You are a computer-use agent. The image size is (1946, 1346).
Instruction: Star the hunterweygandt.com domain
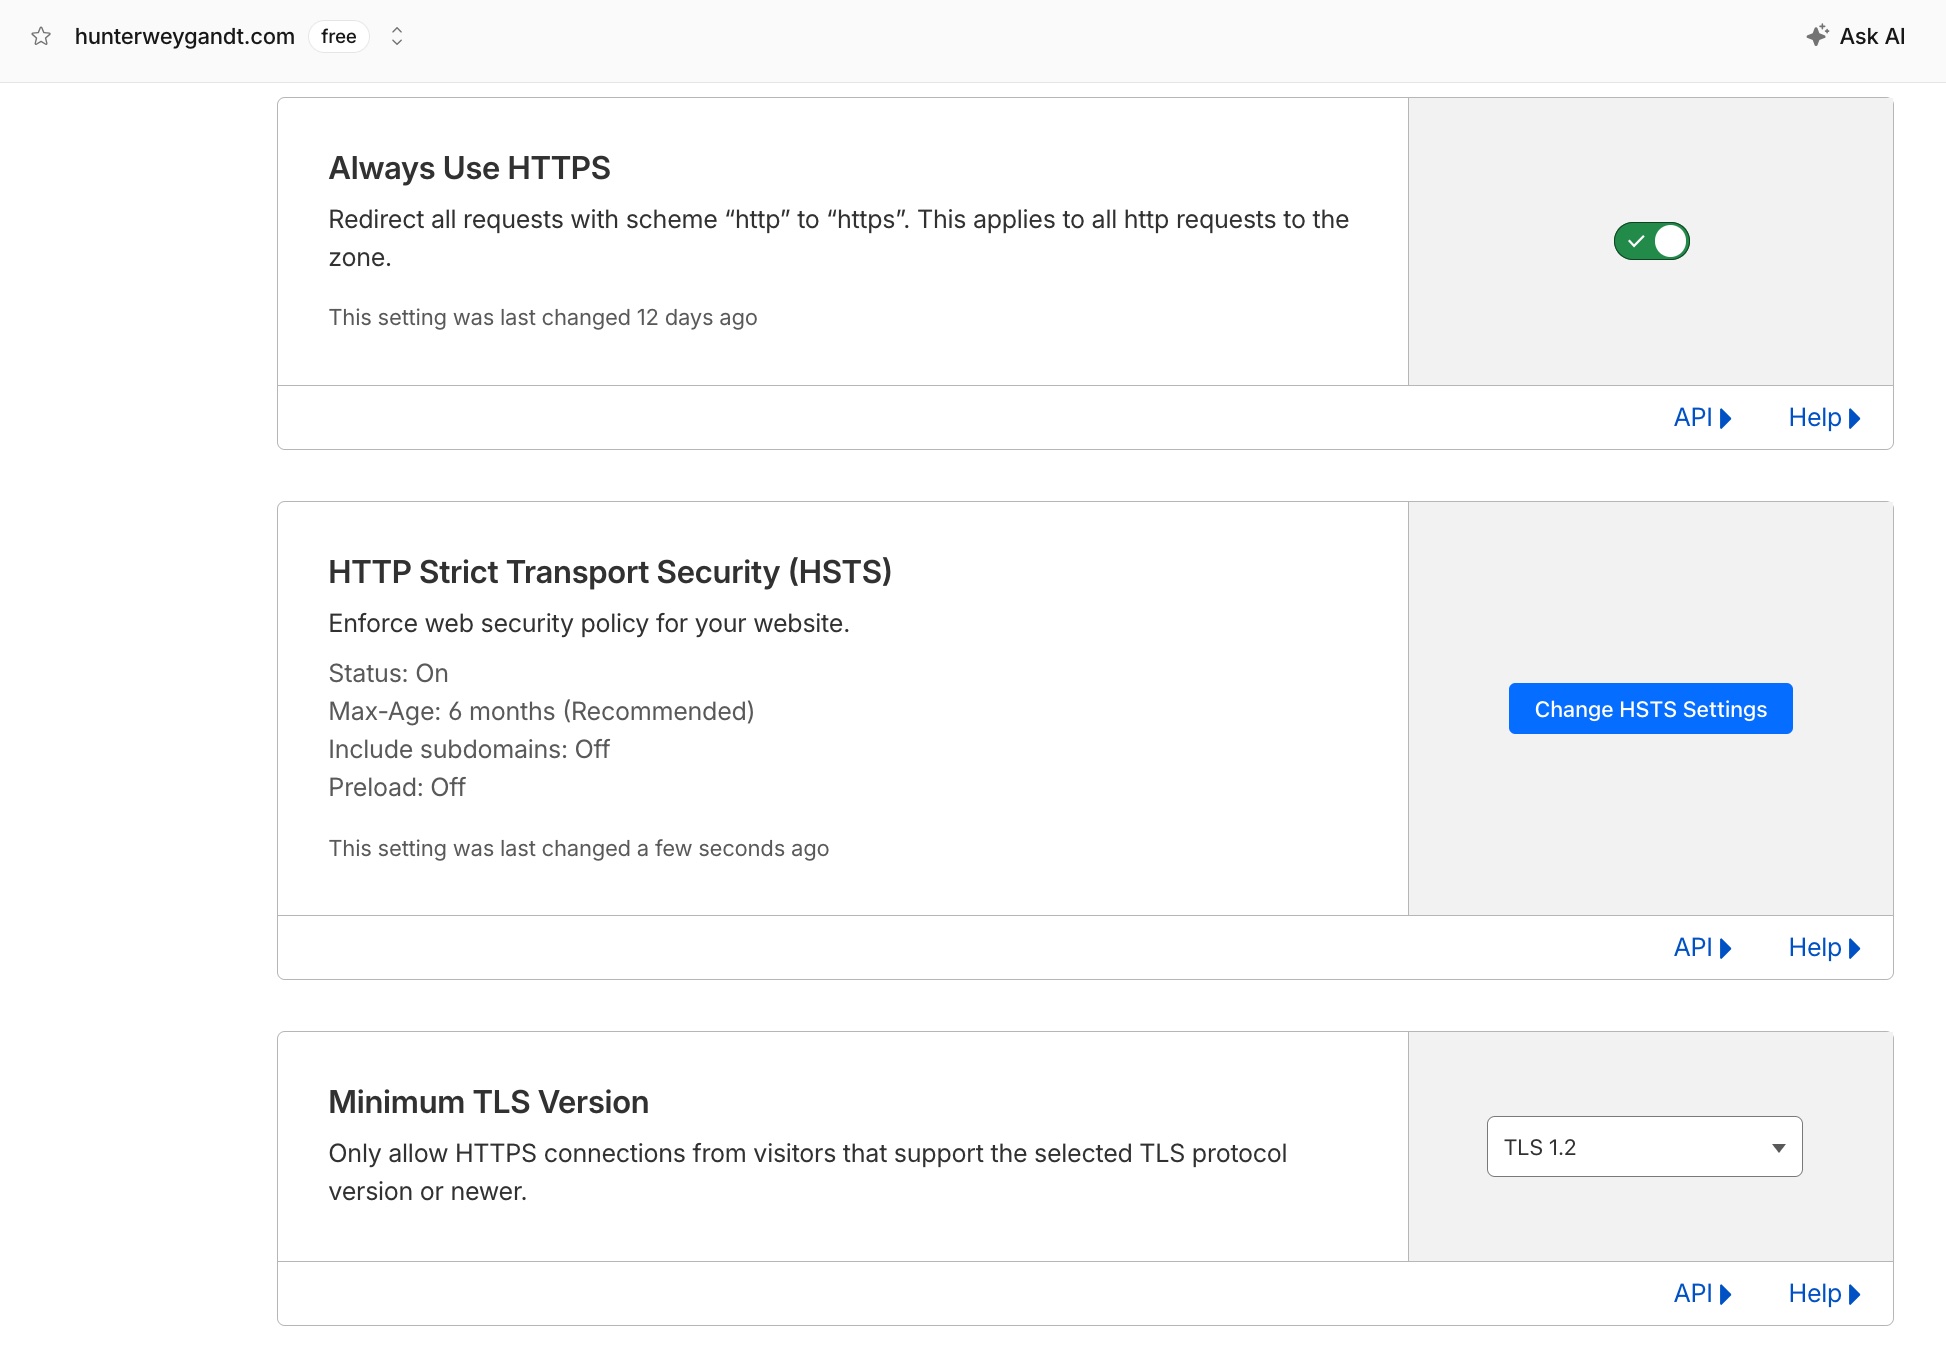[x=41, y=37]
